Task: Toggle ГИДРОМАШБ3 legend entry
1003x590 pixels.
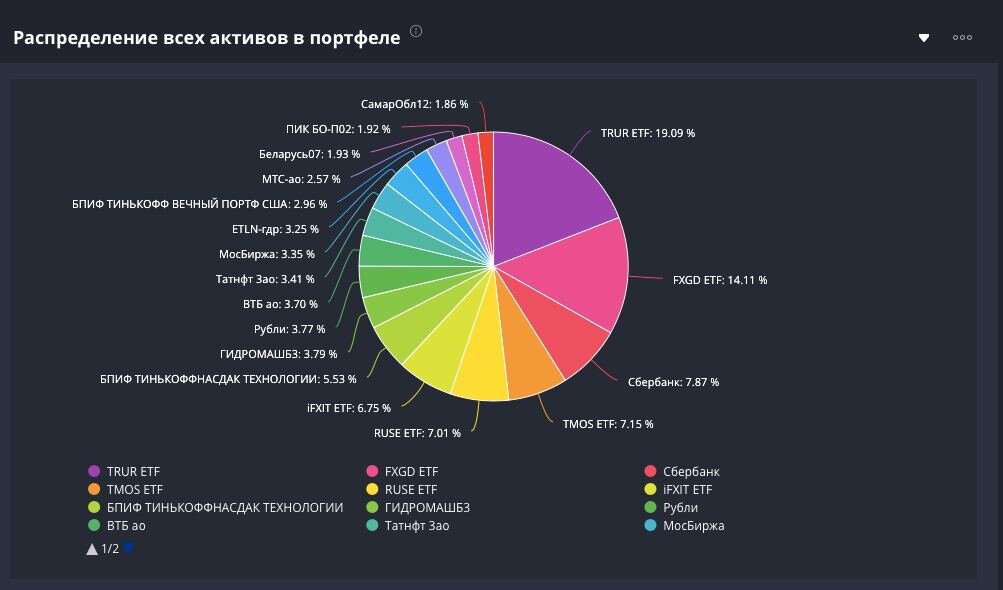Action: tap(418, 507)
